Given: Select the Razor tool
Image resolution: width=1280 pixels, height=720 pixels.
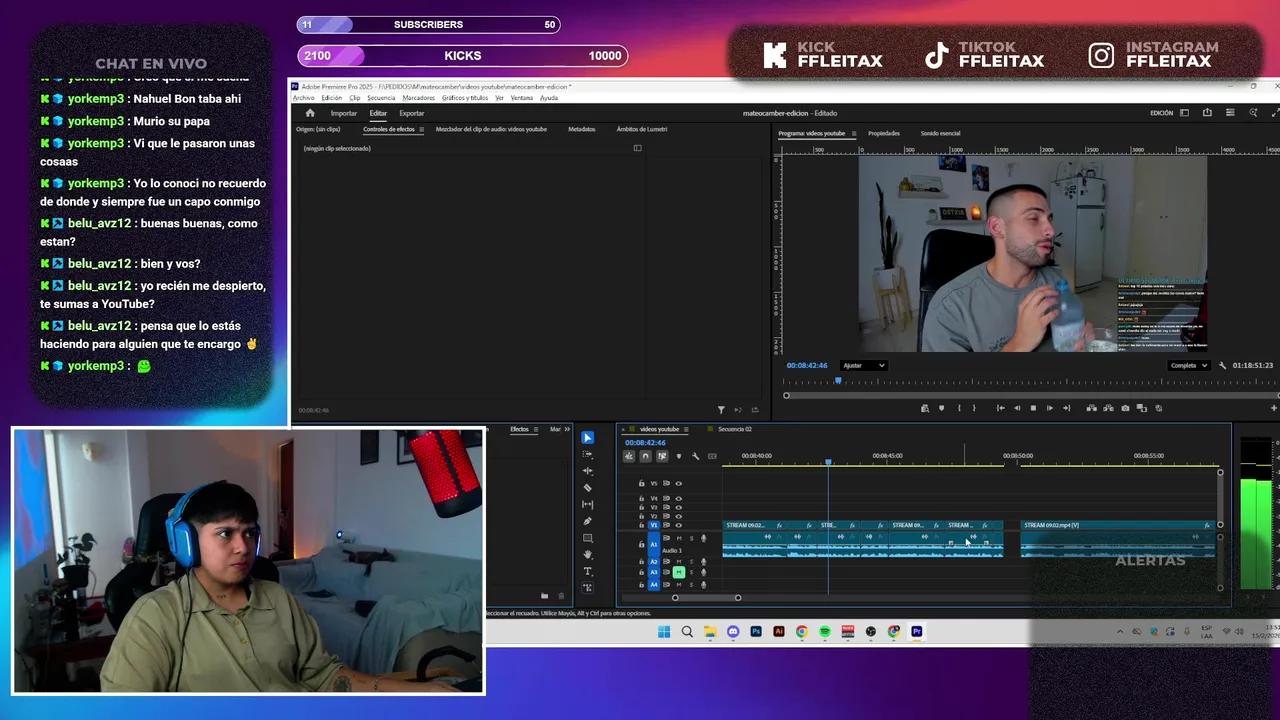Looking at the screenshot, I should [x=588, y=488].
